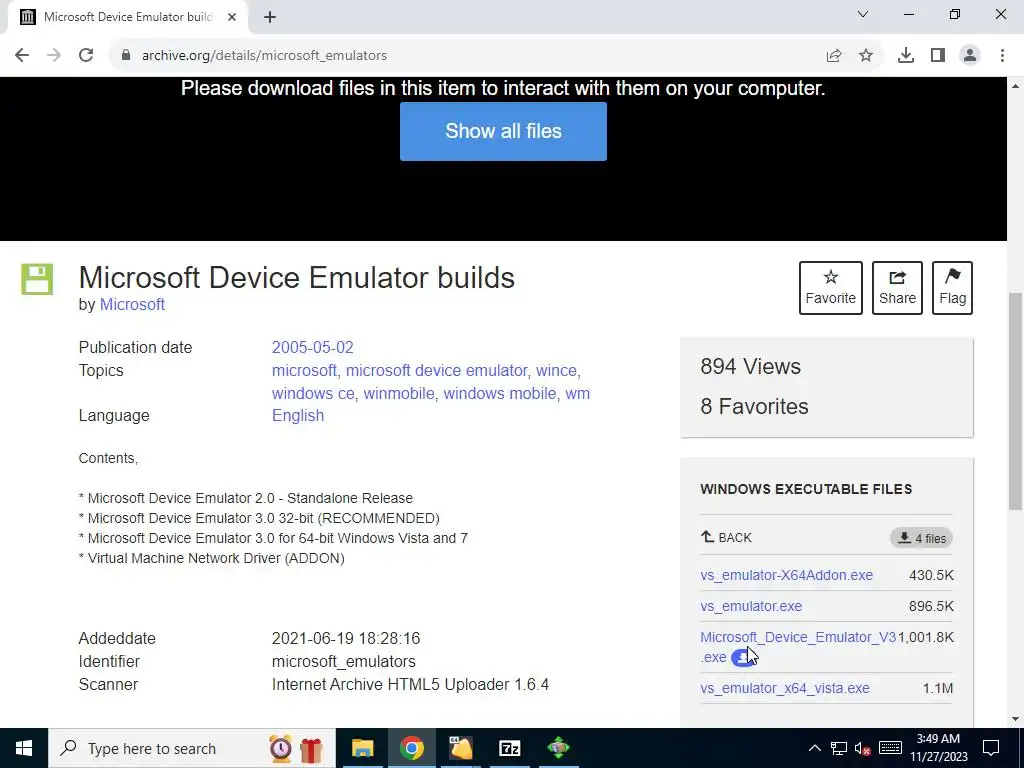Click scrollbar down arrow
This screenshot has width=1024, height=768.
point(1016,720)
